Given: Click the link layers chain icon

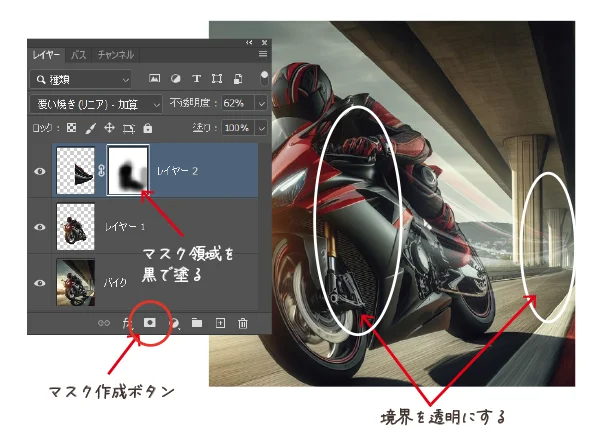Looking at the screenshot, I should [104, 323].
